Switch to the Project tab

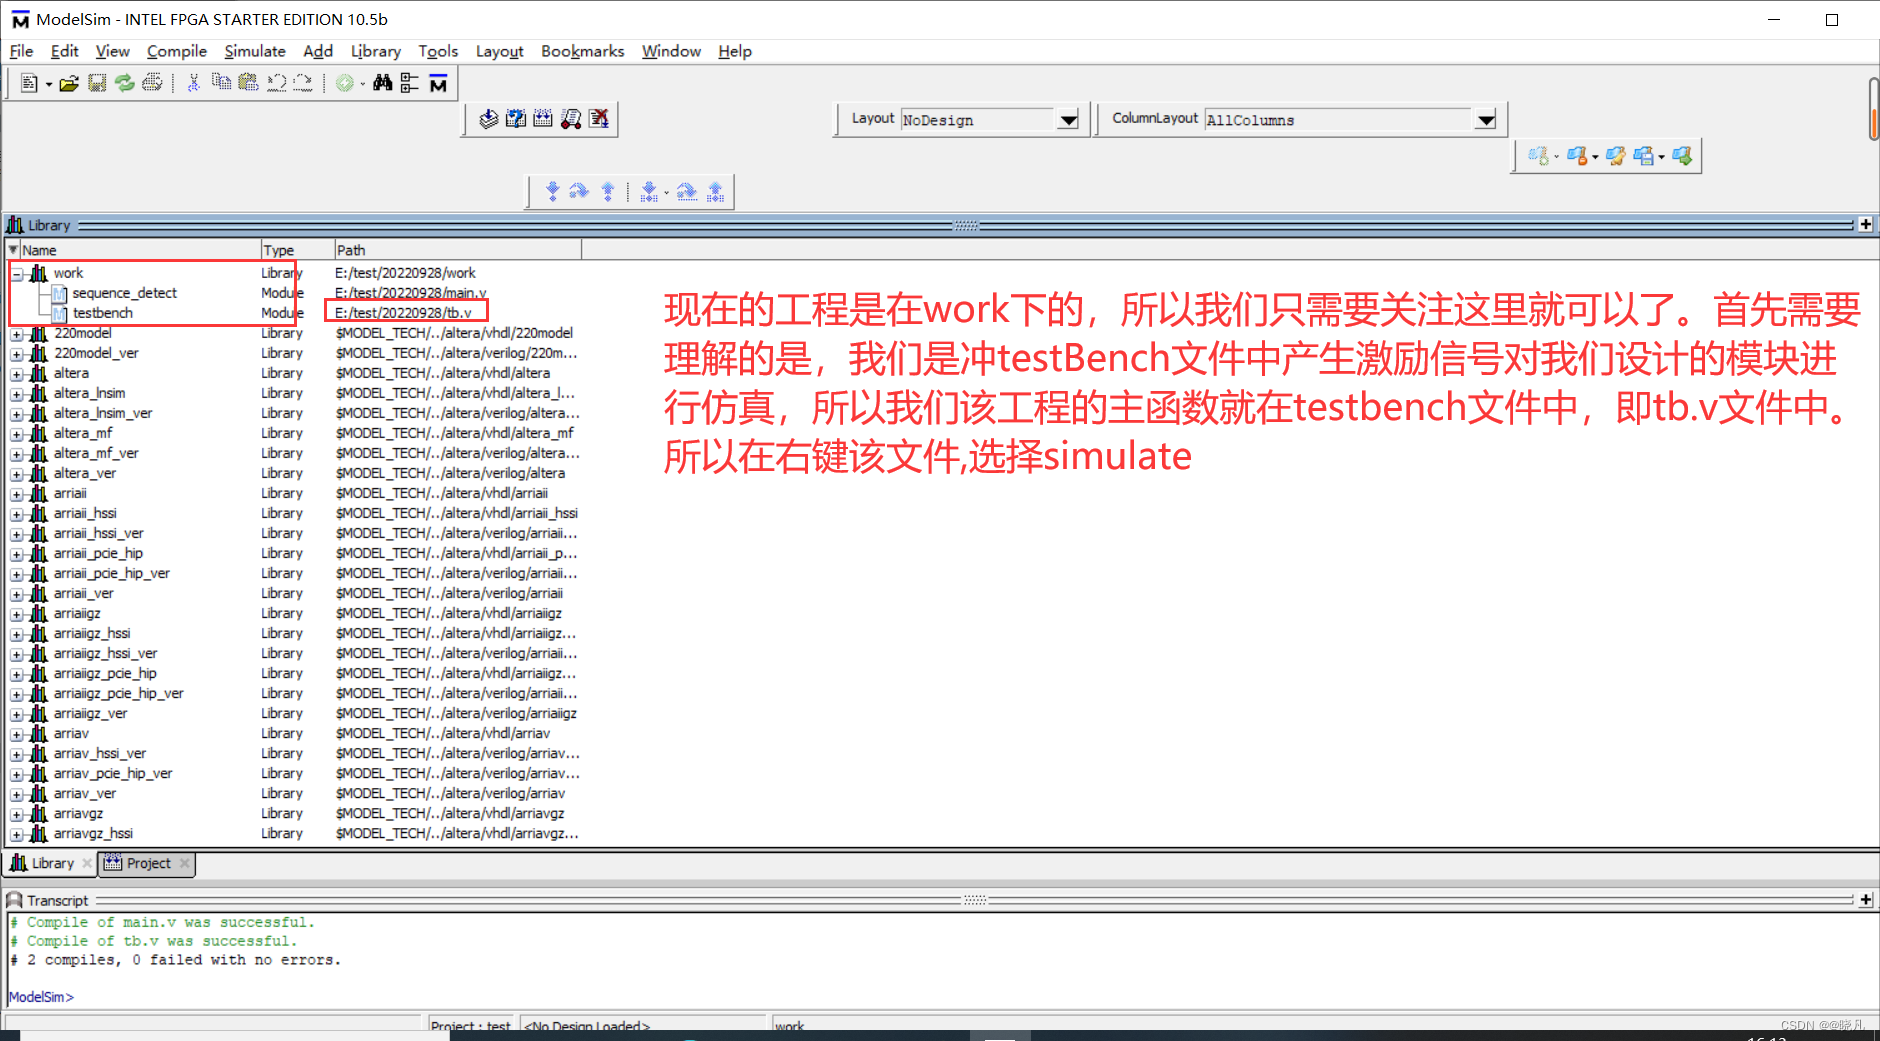148,863
